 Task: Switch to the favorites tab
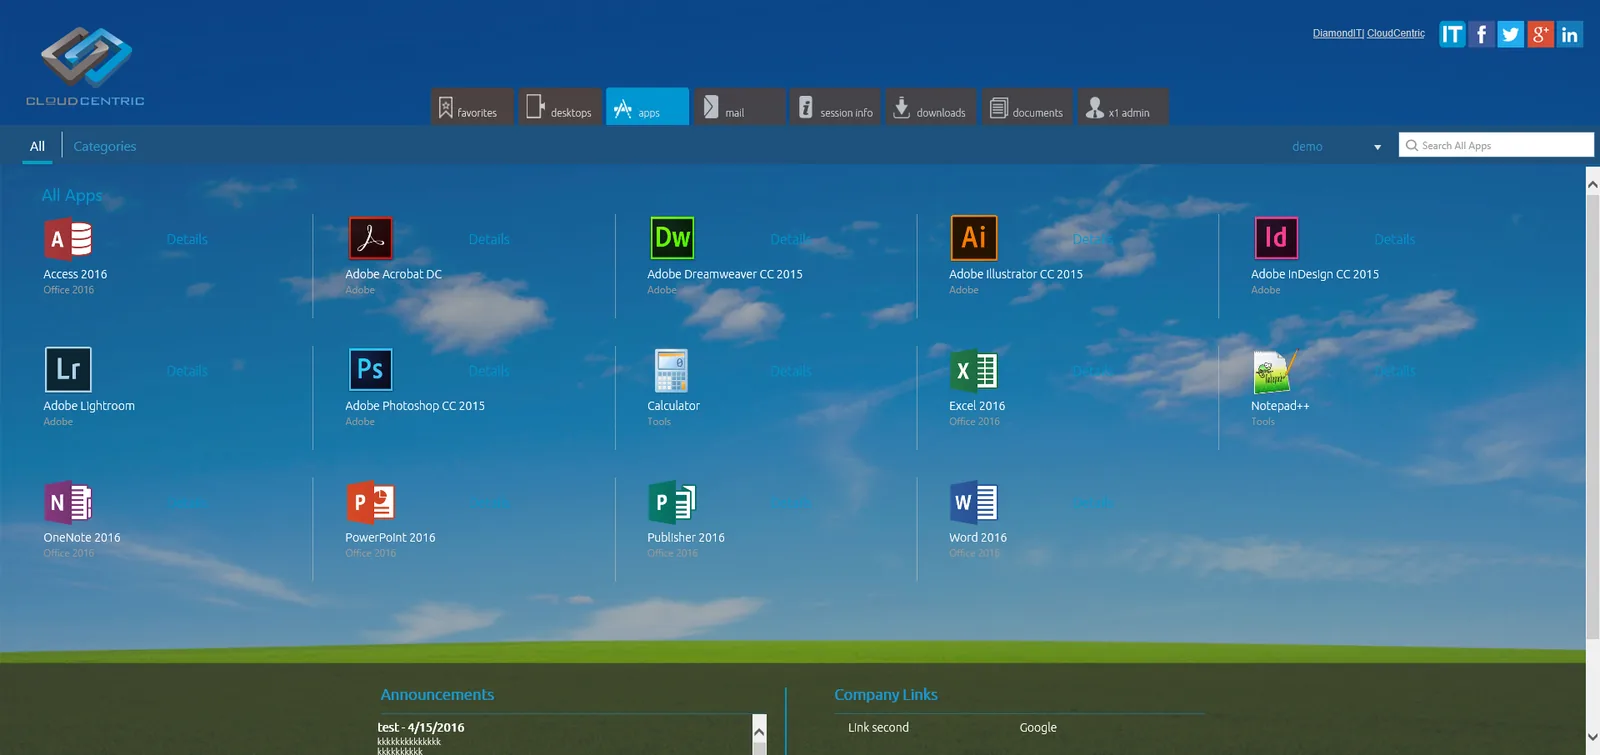point(472,107)
